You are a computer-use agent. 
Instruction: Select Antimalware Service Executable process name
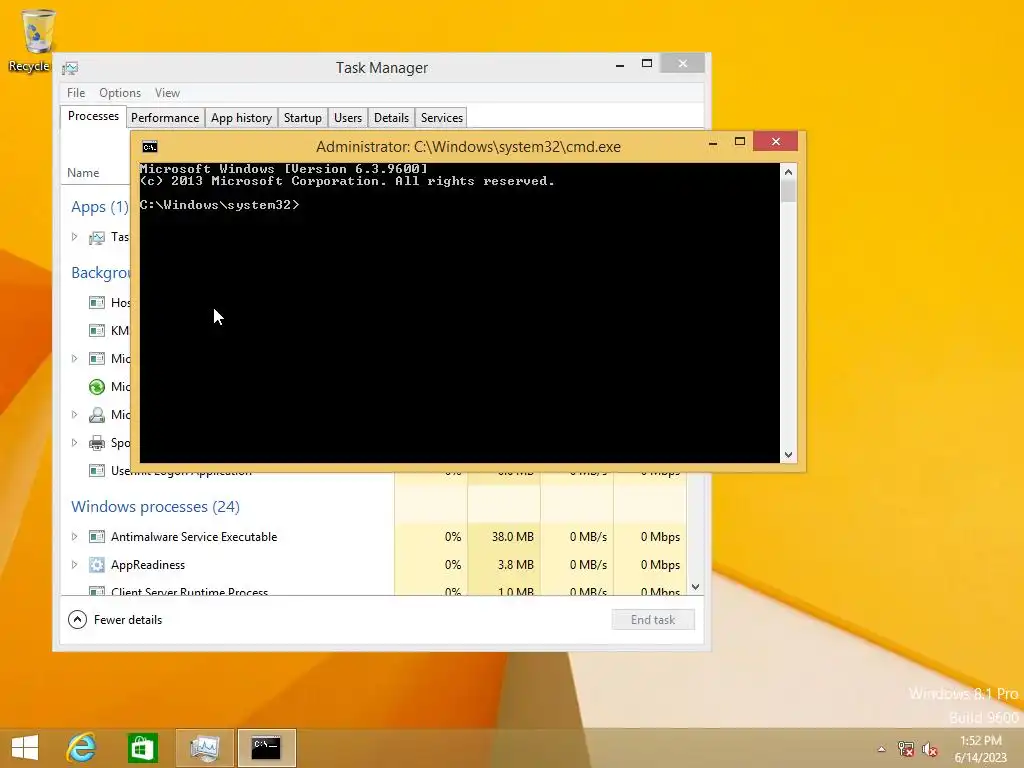(194, 537)
